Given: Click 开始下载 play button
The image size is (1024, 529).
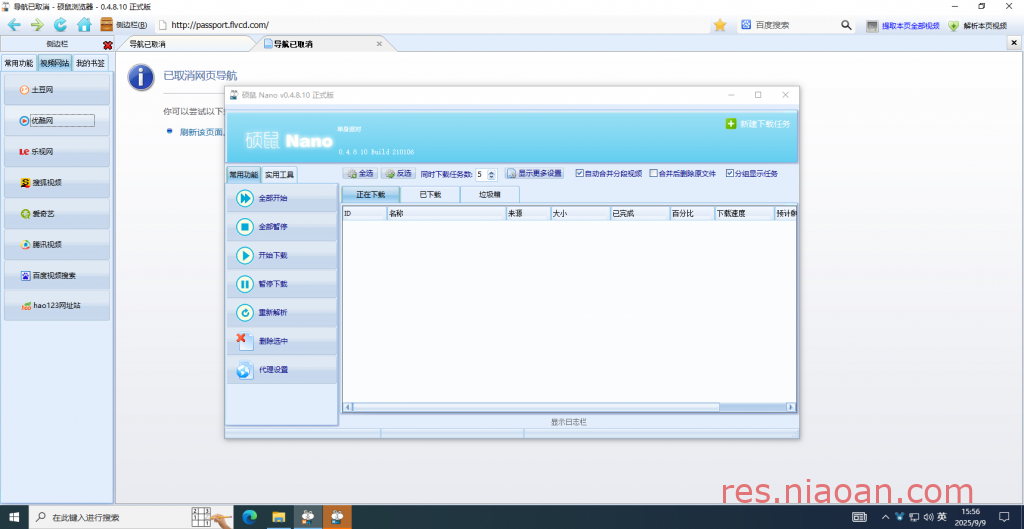Looking at the screenshot, I should click(x=281, y=255).
